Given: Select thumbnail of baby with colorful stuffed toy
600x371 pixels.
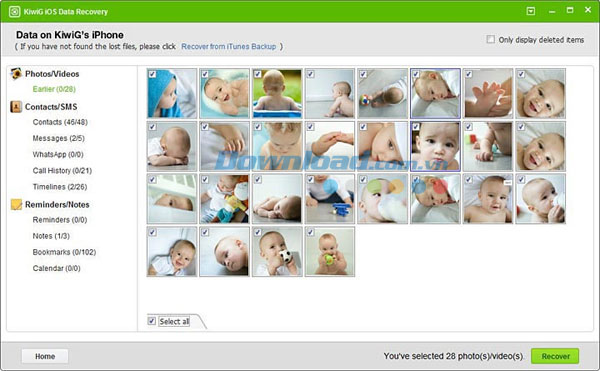Looking at the screenshot, I should [x=225, y=199].
